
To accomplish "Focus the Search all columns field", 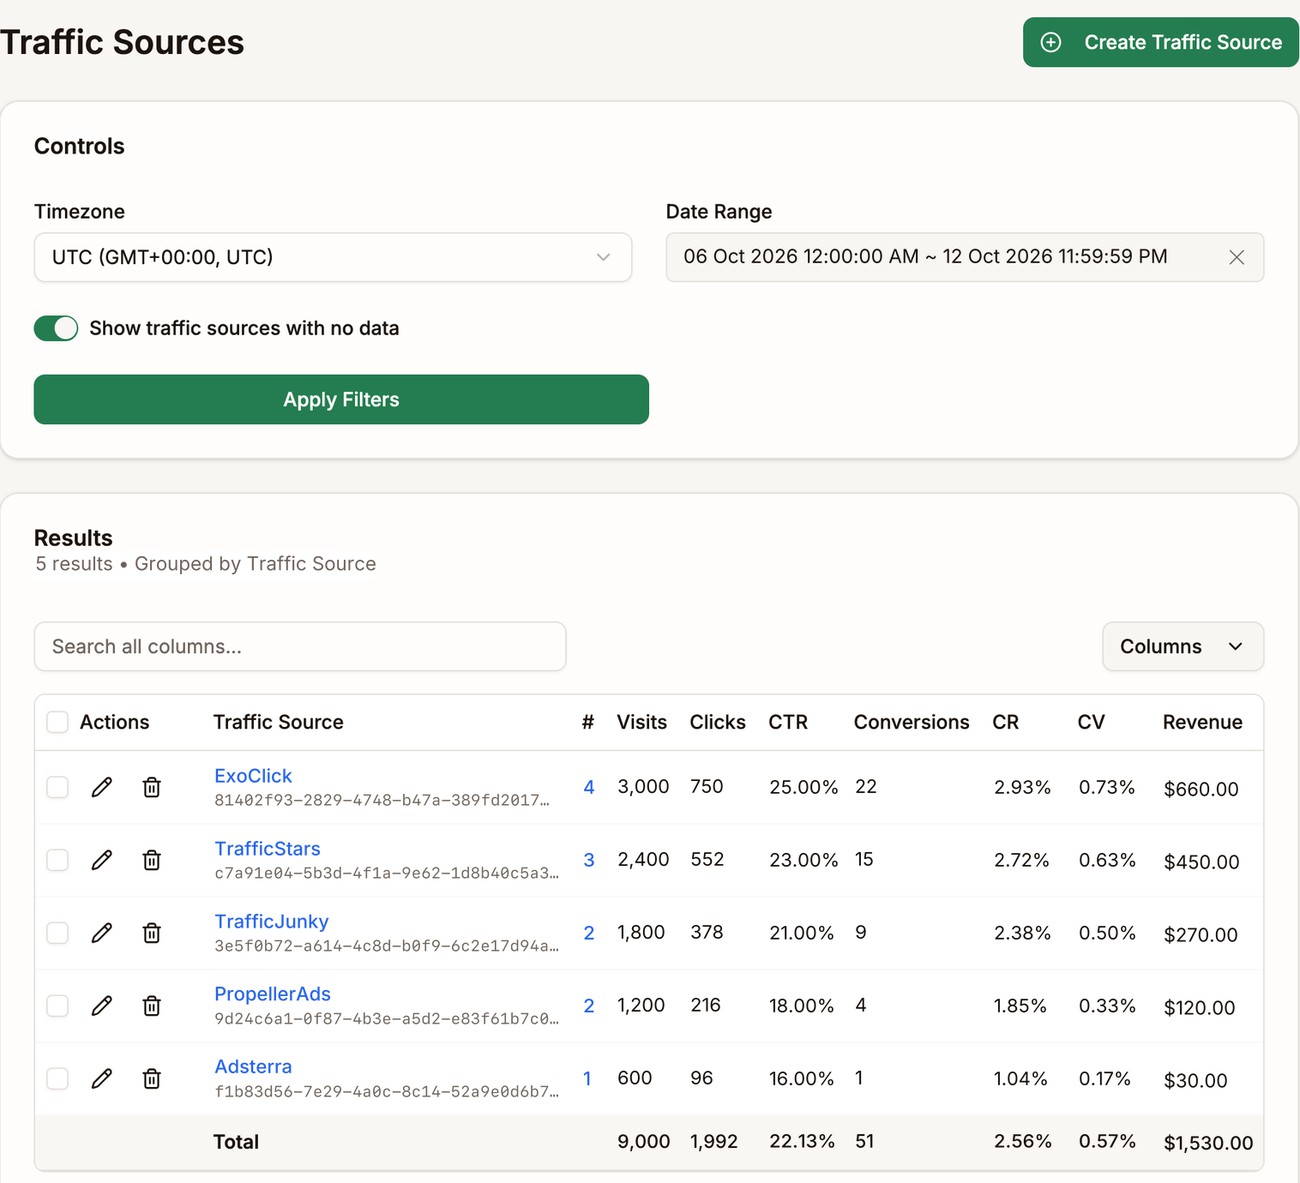I will [x=300, y=647].
